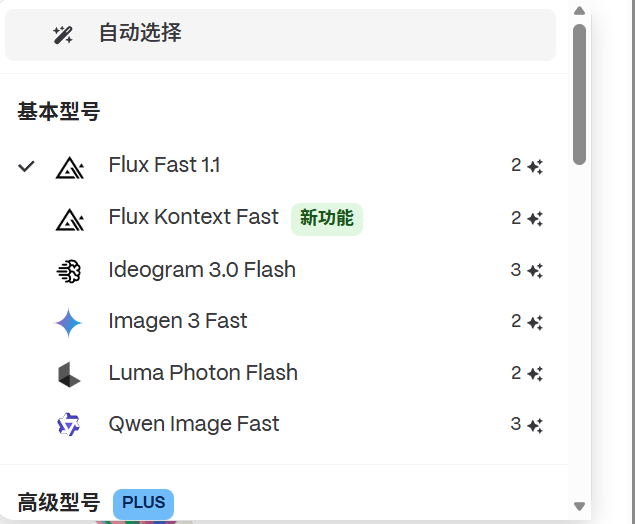Click the credits sparkle icon beside Ideogram 3.0 Flash
The image size is (635, 524).
[535, 271]
